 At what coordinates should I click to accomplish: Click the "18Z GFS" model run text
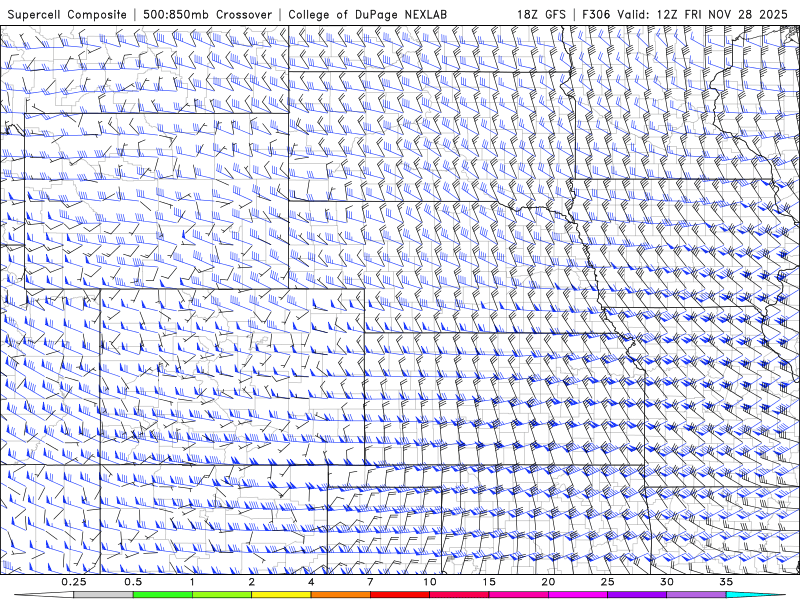pyautogui.click(x=541, y=15)
